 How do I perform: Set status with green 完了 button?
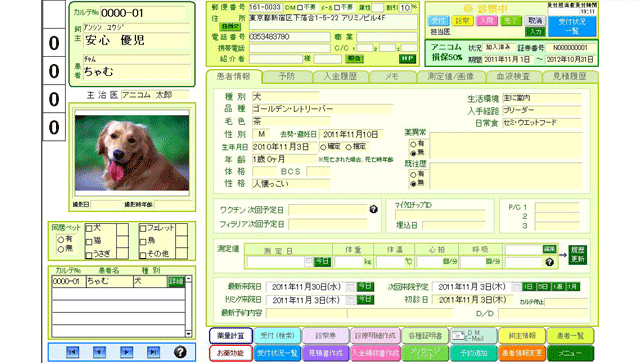pos(511,20)
